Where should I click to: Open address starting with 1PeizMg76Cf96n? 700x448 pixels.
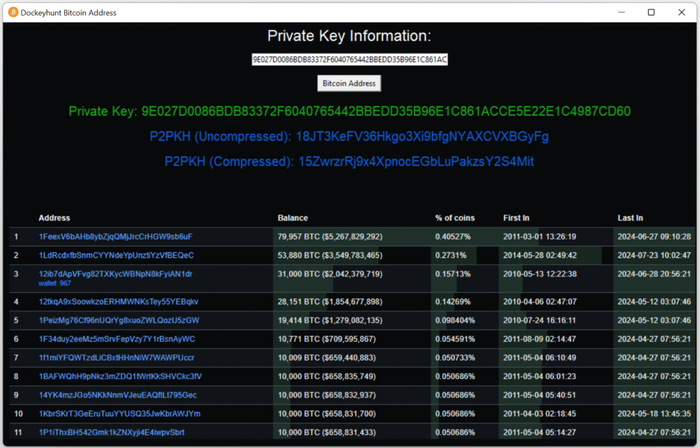118,320
